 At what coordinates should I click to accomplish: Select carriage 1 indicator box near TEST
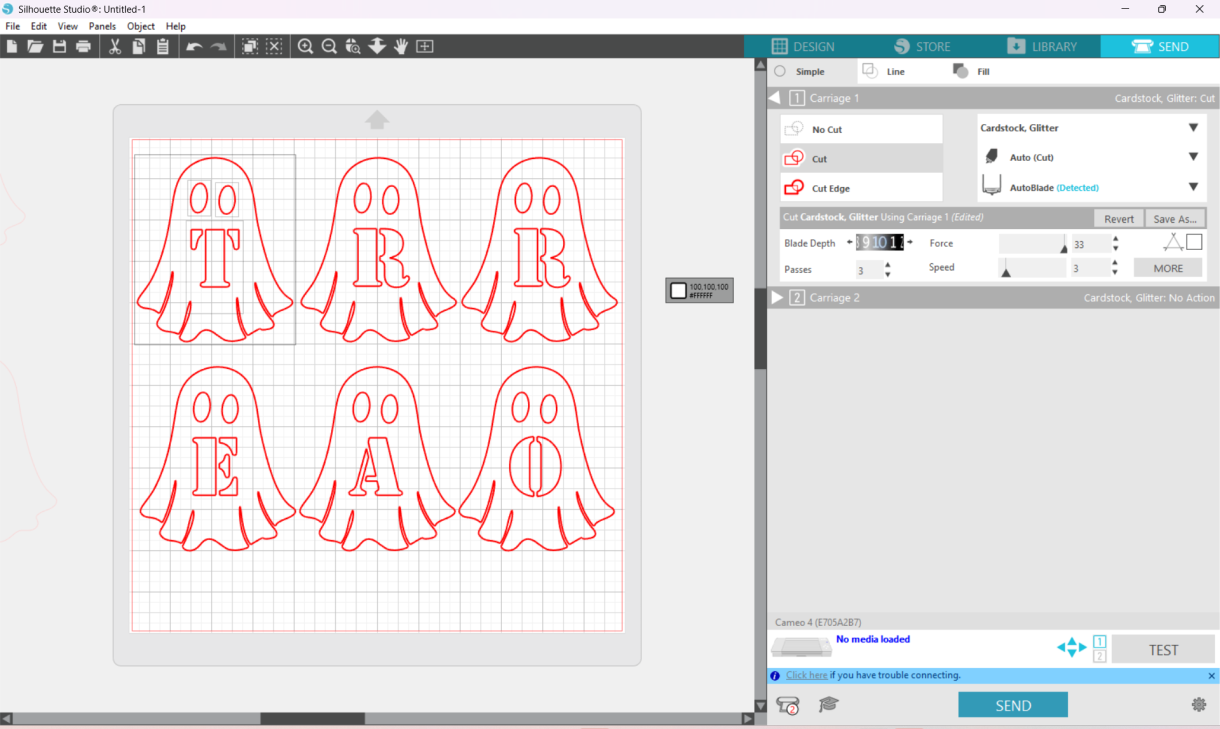click(x=1099, y=641)
